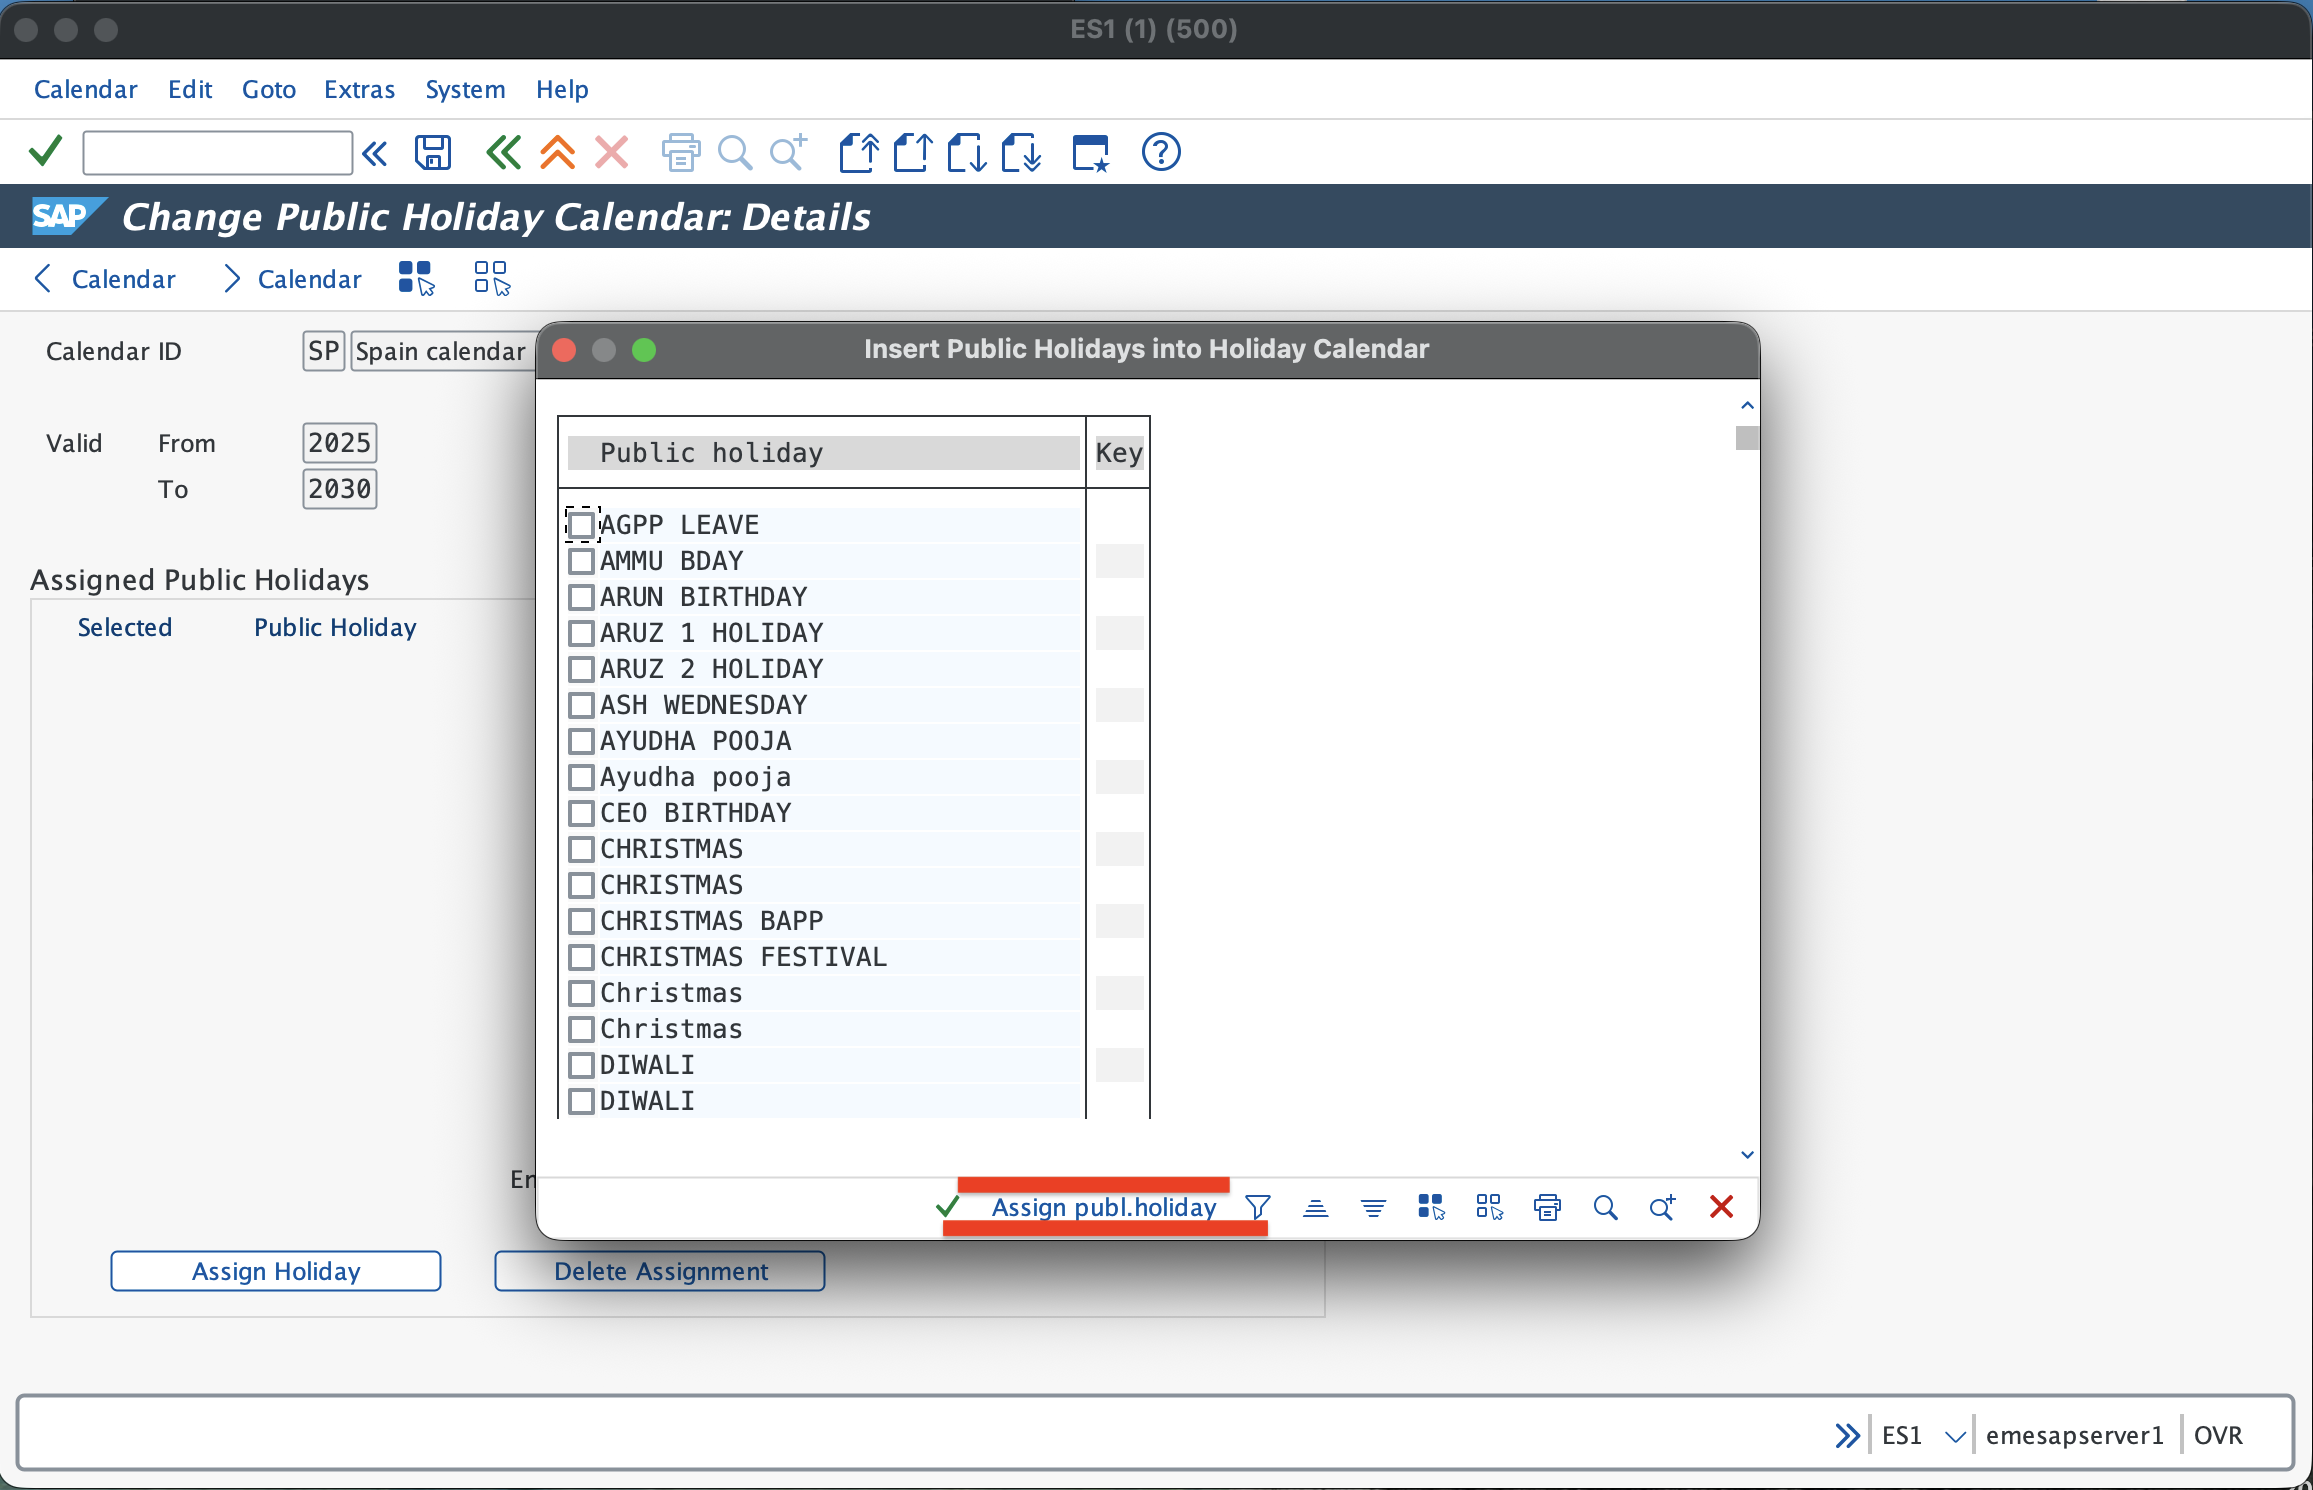Viewport: 2313px width, 1490px height.
Task: Expand status bar with double chevron
Action: pos(1847,1436)
